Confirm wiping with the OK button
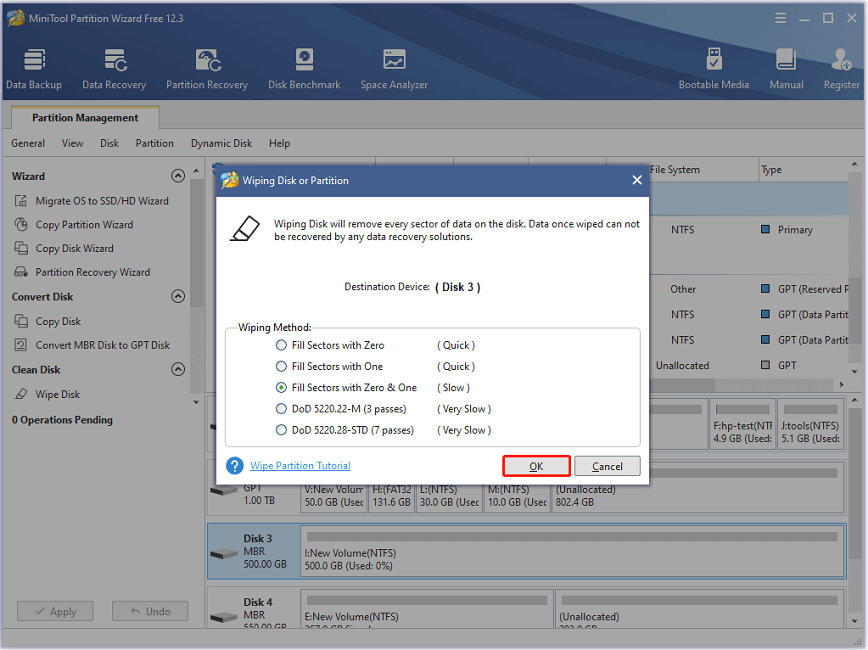Viewport: 868px width, 650px height. pyautogui.click(x=536, y=466)
